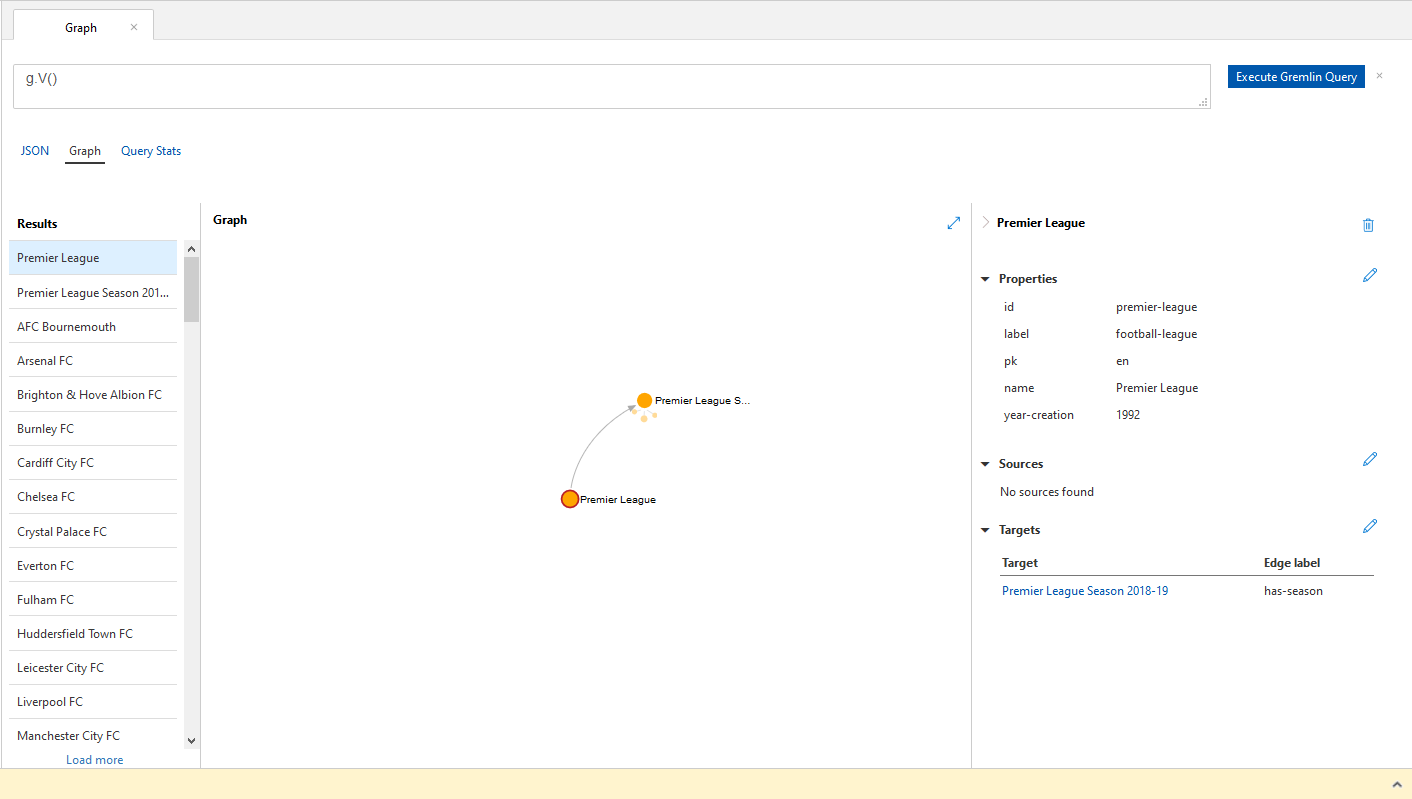Screen dimensions: 1412x799
Task: Expand the graph view to full size
Action: click(953, 223)
